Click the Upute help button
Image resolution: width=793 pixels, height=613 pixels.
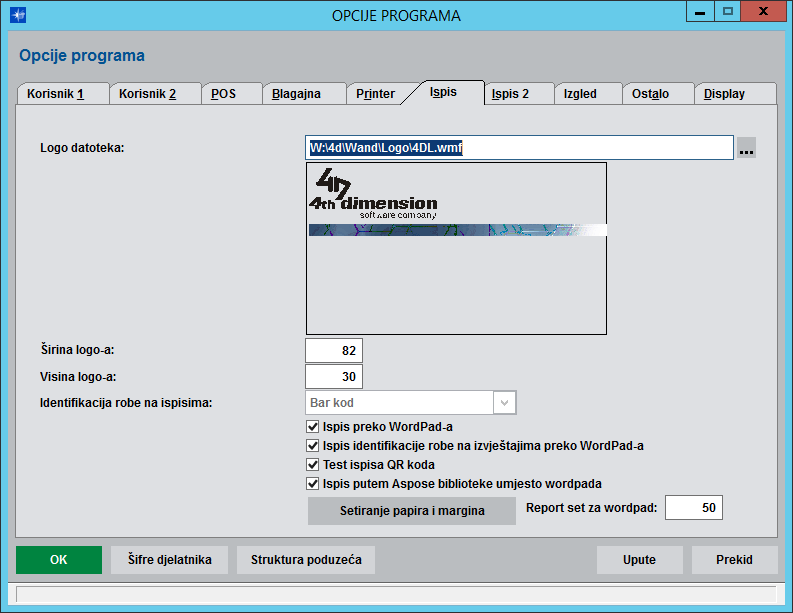[639, 560]
